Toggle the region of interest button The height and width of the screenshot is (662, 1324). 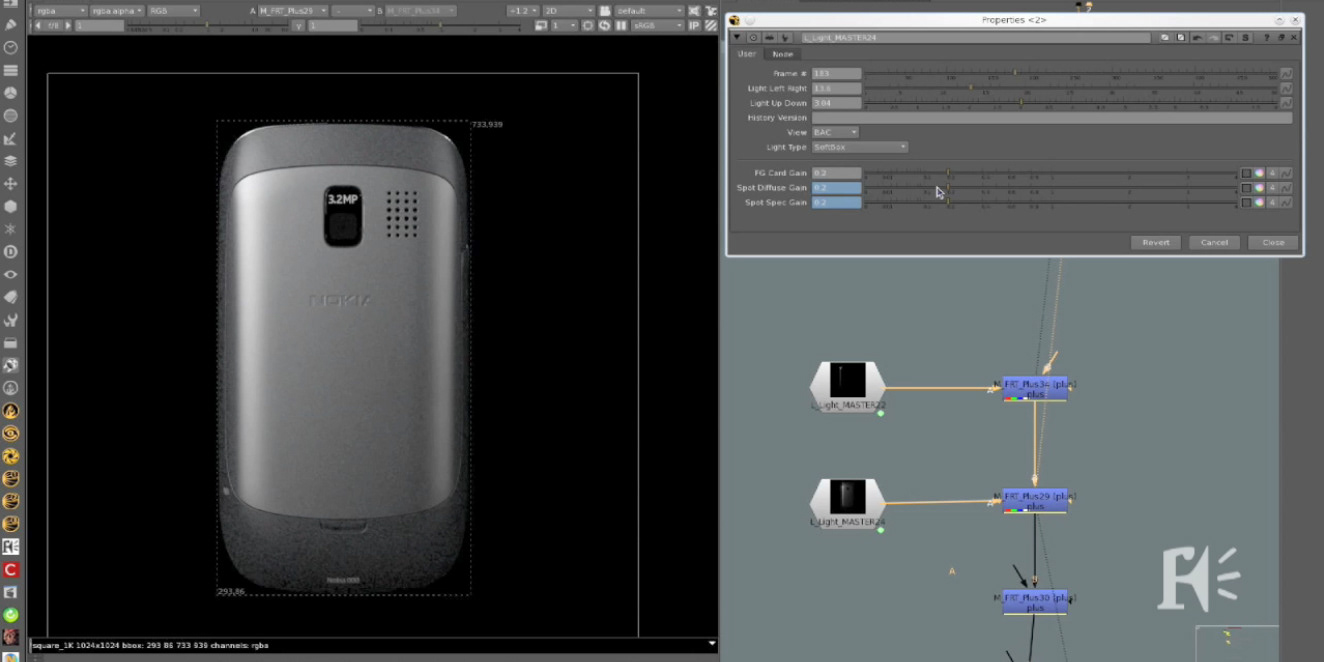pyautogui.click(x=588, y=25)
